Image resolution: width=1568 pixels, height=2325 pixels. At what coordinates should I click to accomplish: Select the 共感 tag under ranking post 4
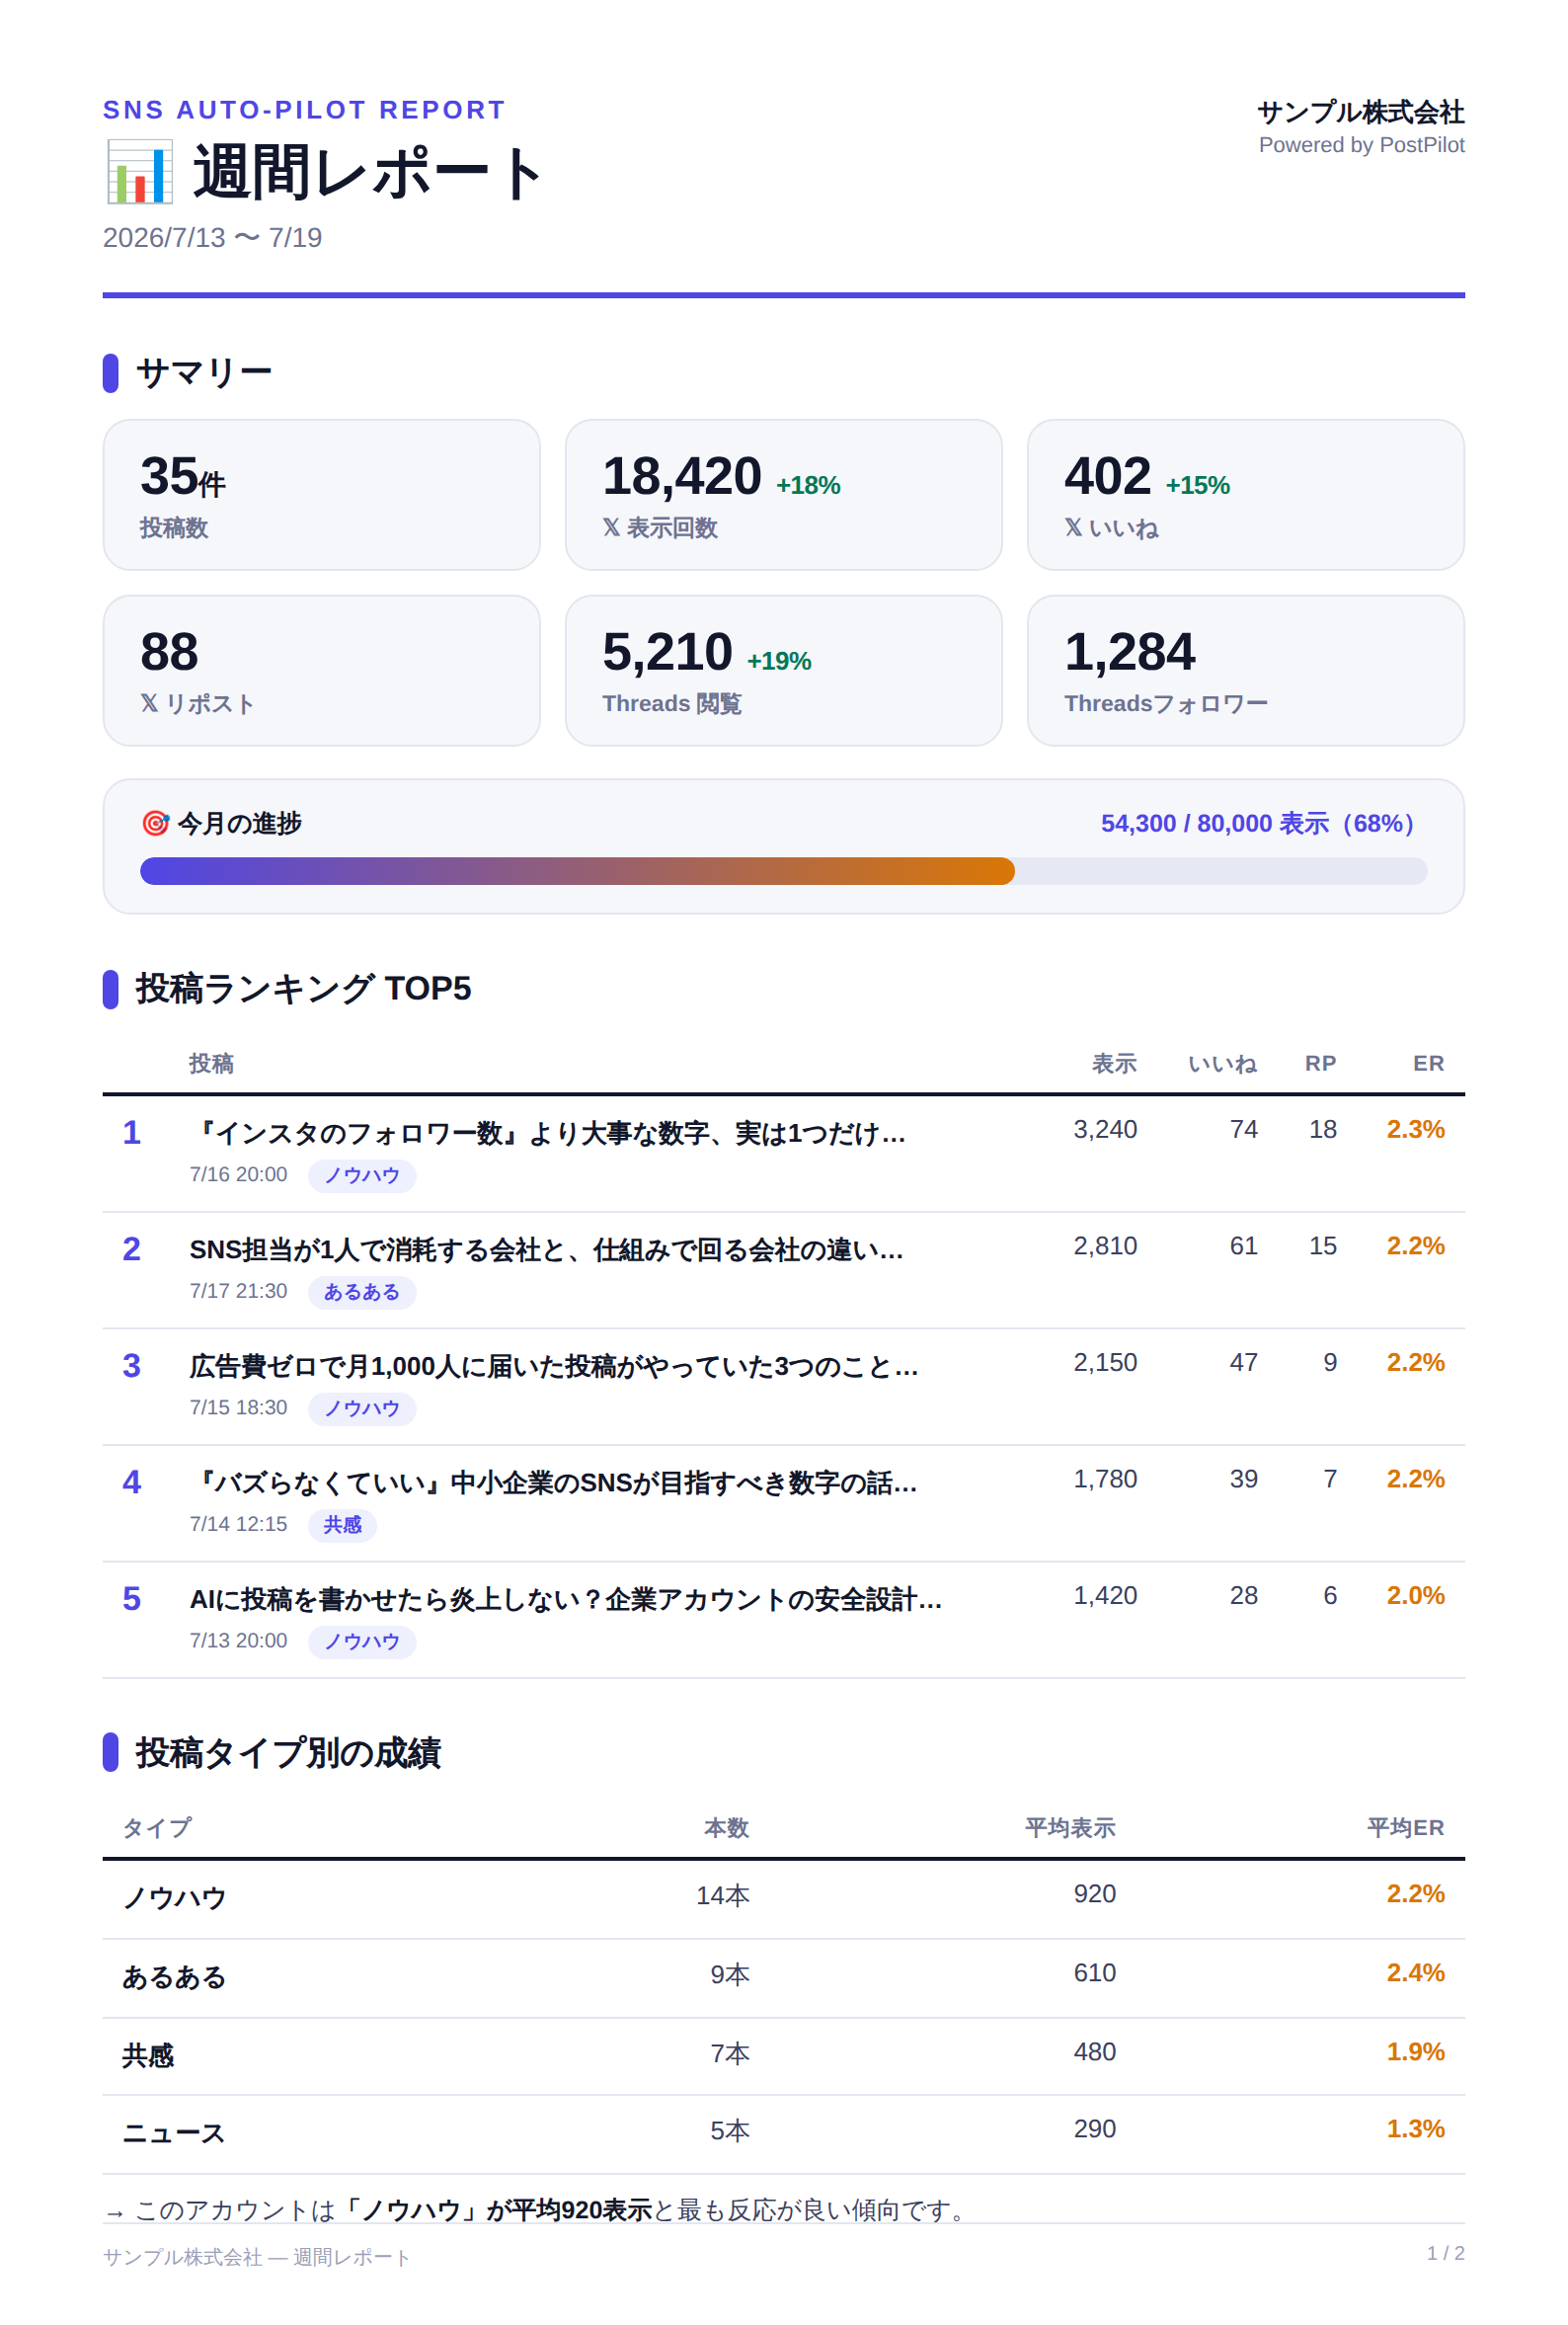342,1525
